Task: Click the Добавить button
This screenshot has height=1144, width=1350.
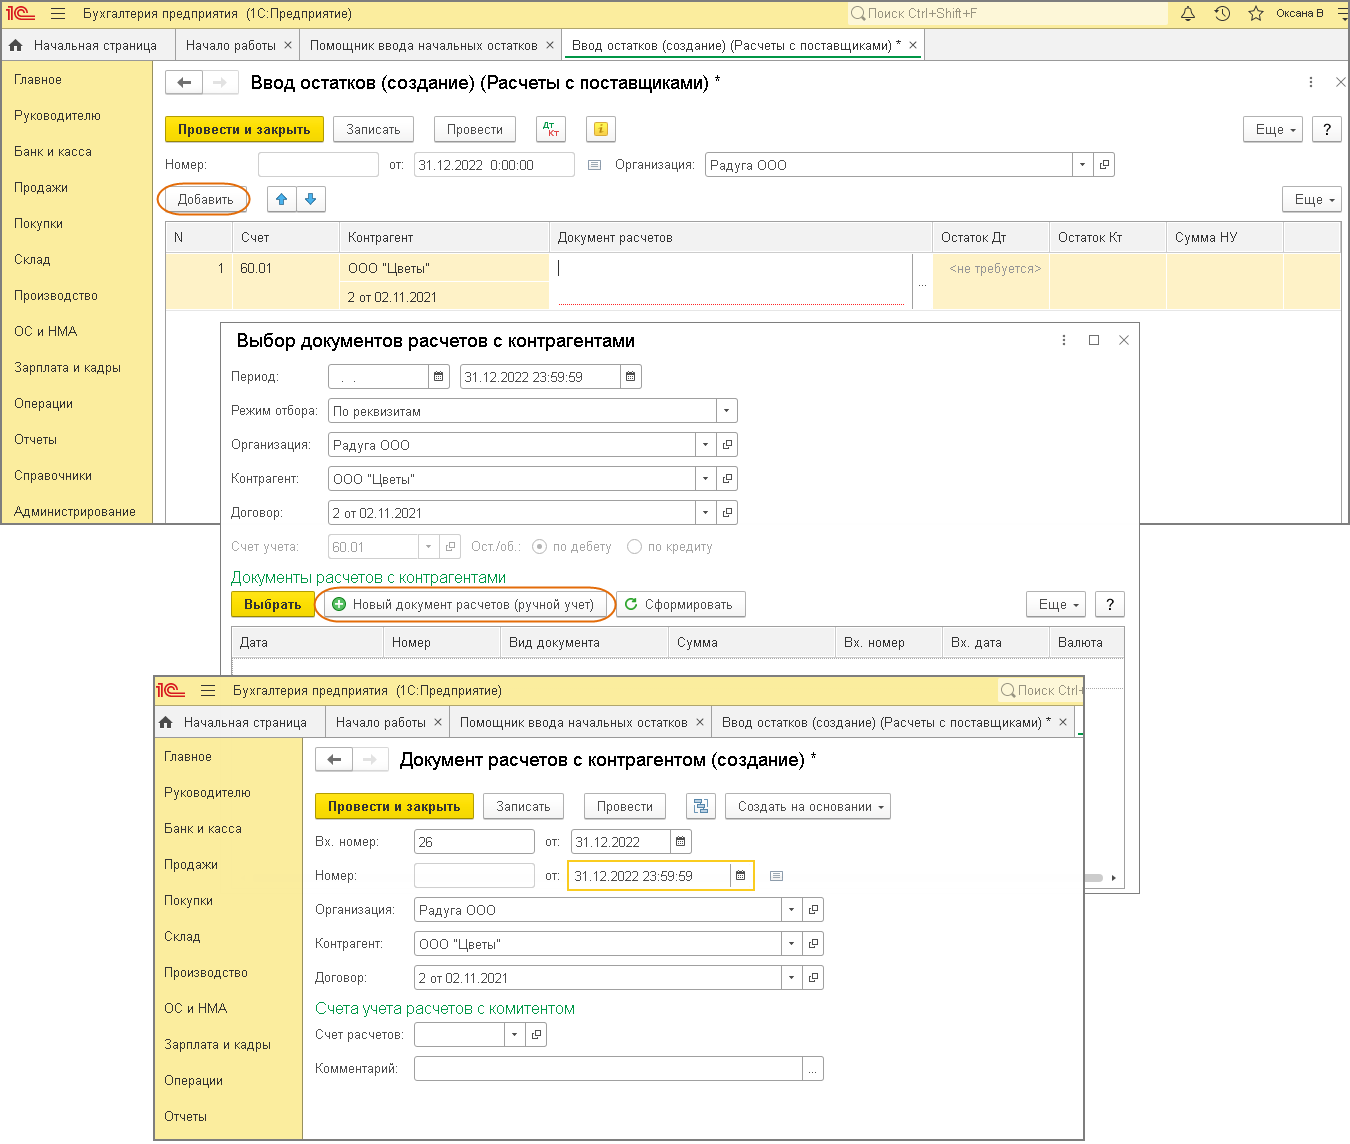Action: coord(206,199)
